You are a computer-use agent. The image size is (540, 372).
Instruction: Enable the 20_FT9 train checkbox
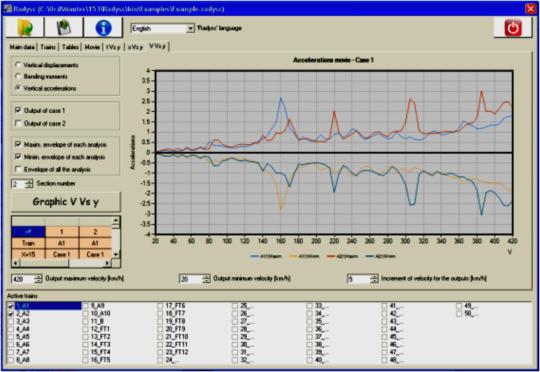[x=160, y=329]
